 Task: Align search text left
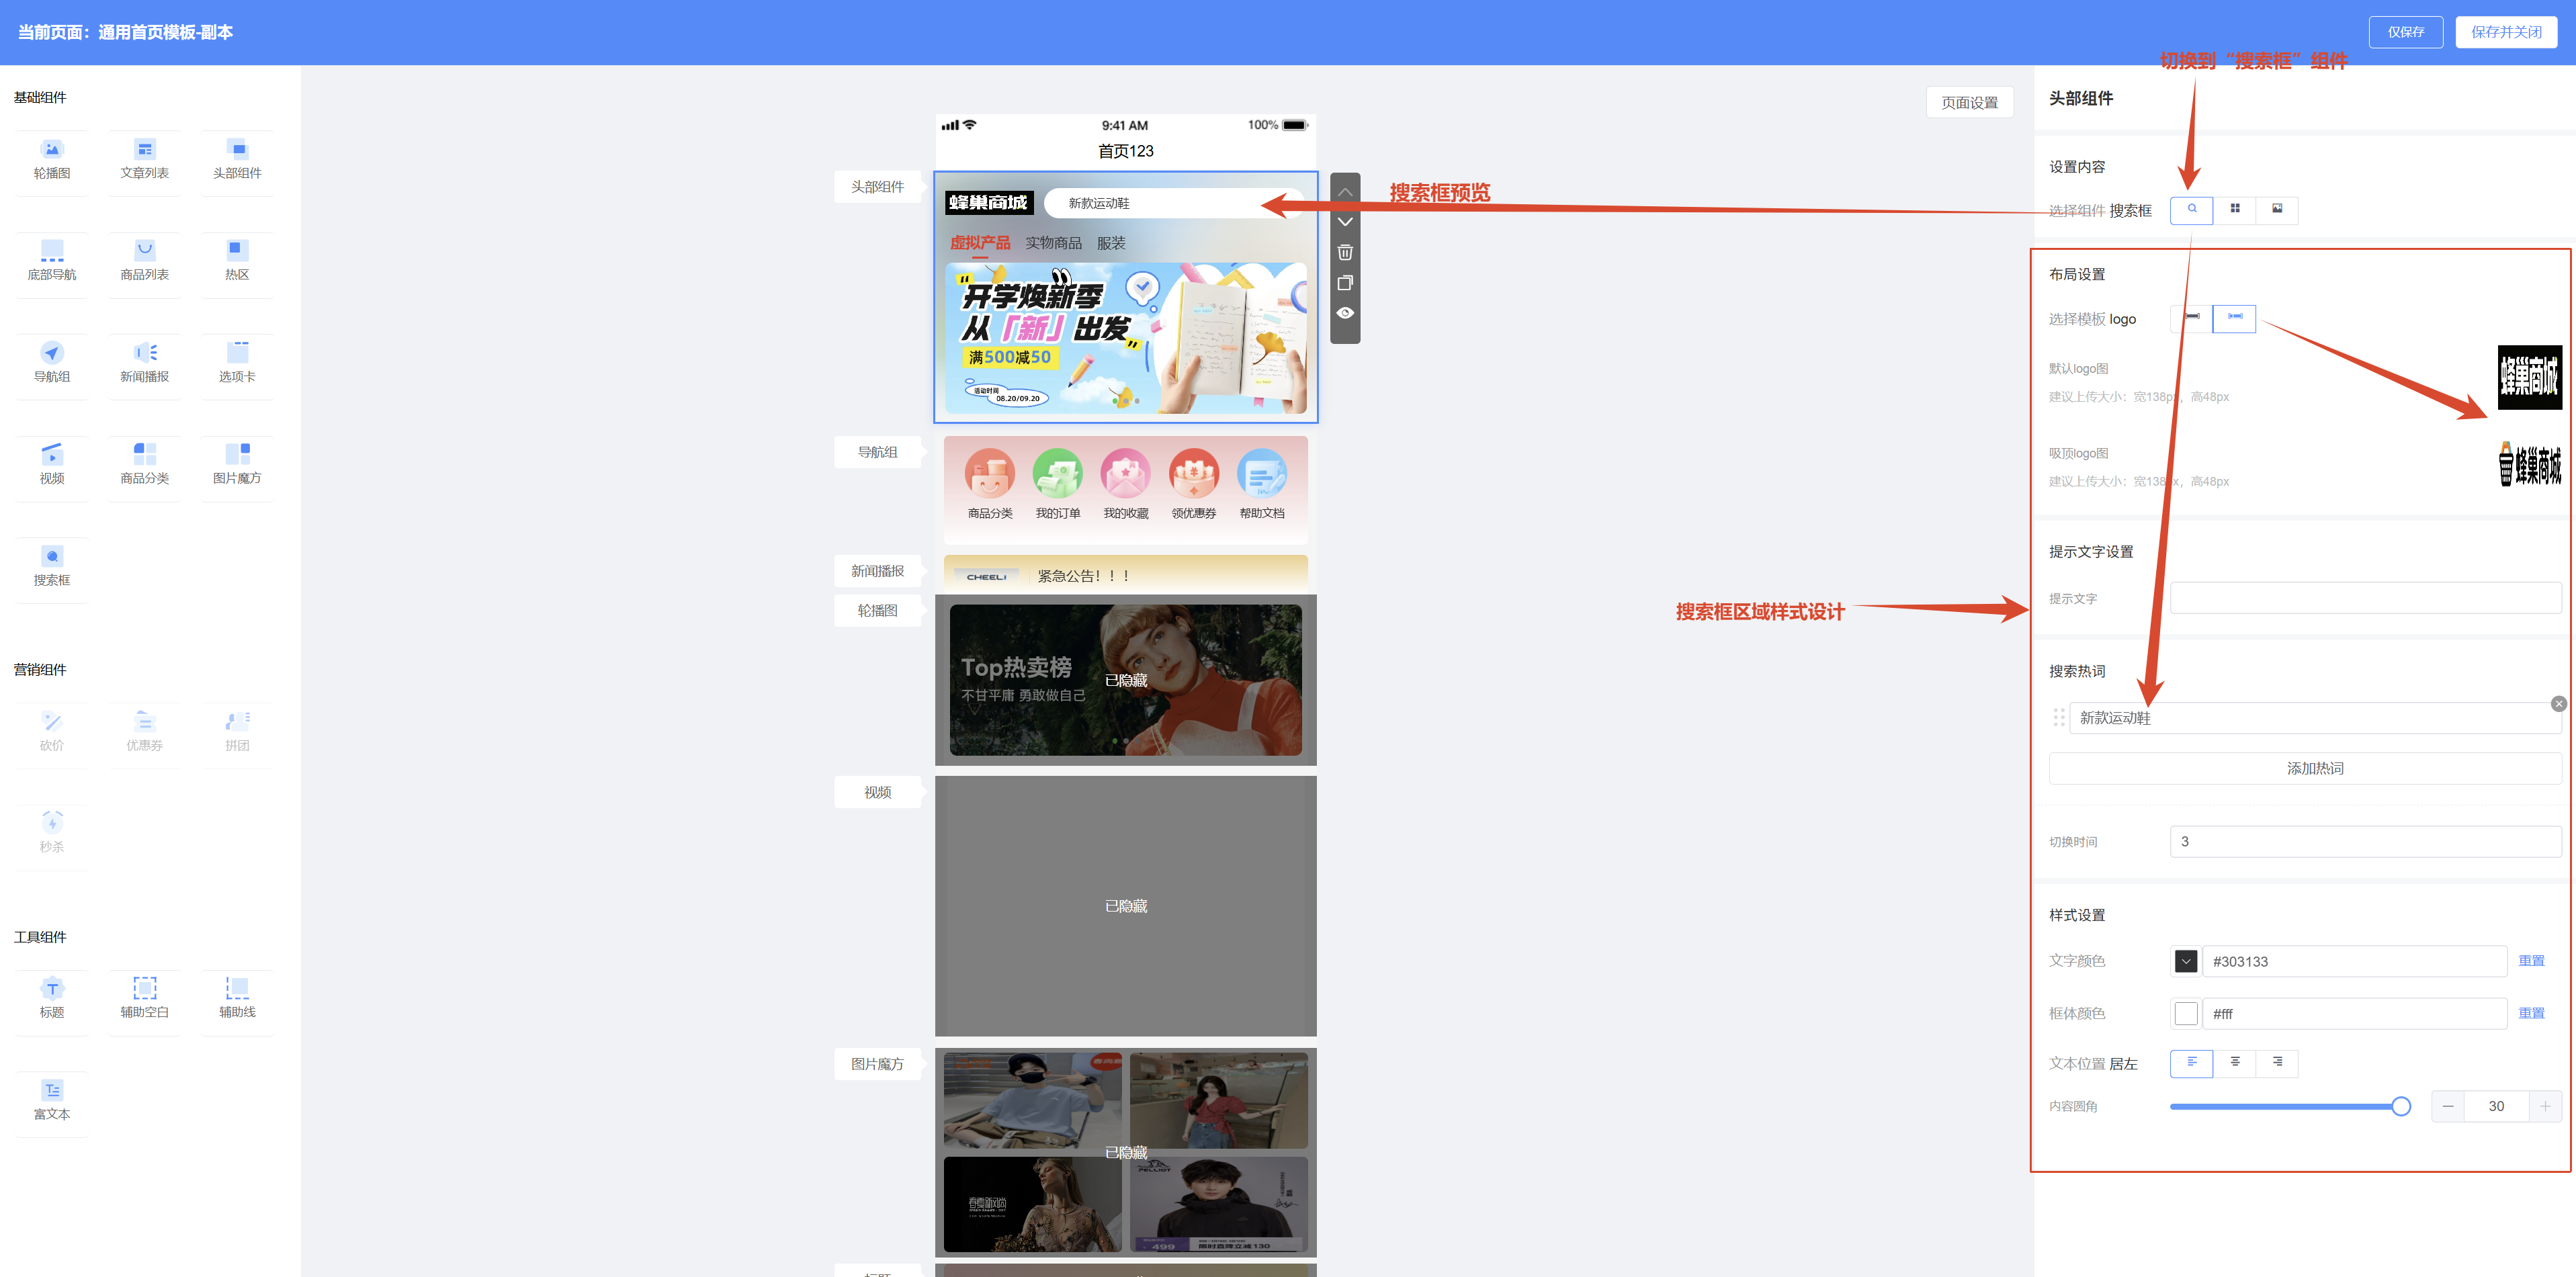pyautogui.click(x=2191, y=1063)
